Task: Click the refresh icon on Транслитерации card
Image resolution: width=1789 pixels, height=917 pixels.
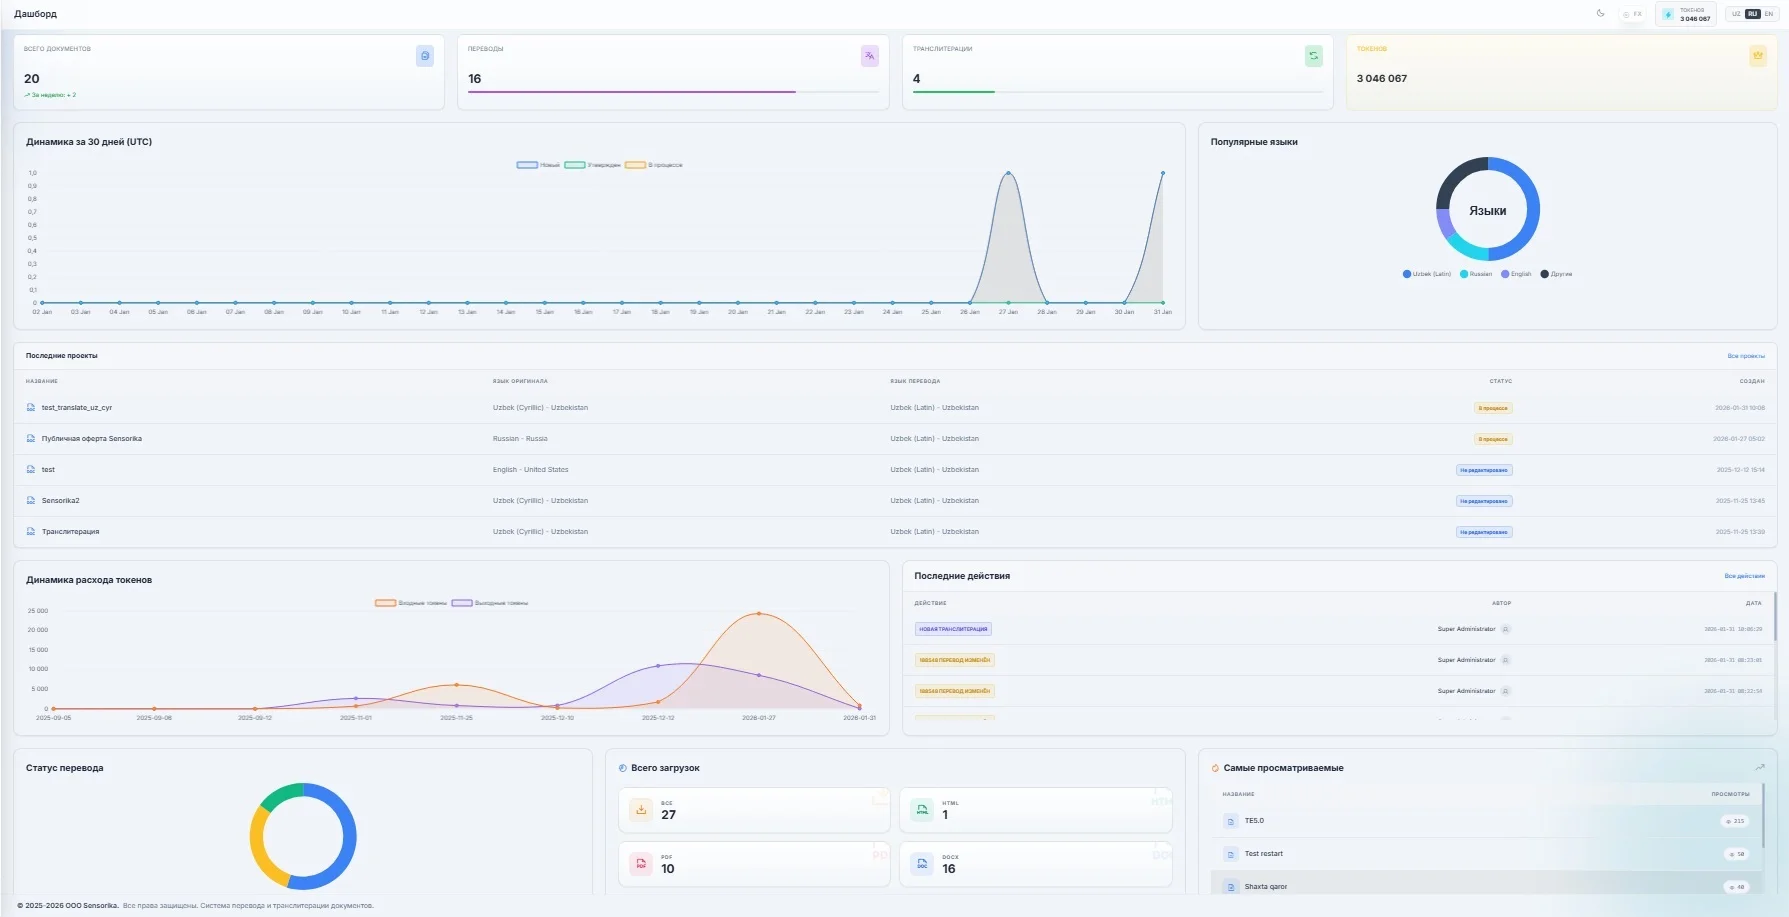Action: (x=1313, y=56)
